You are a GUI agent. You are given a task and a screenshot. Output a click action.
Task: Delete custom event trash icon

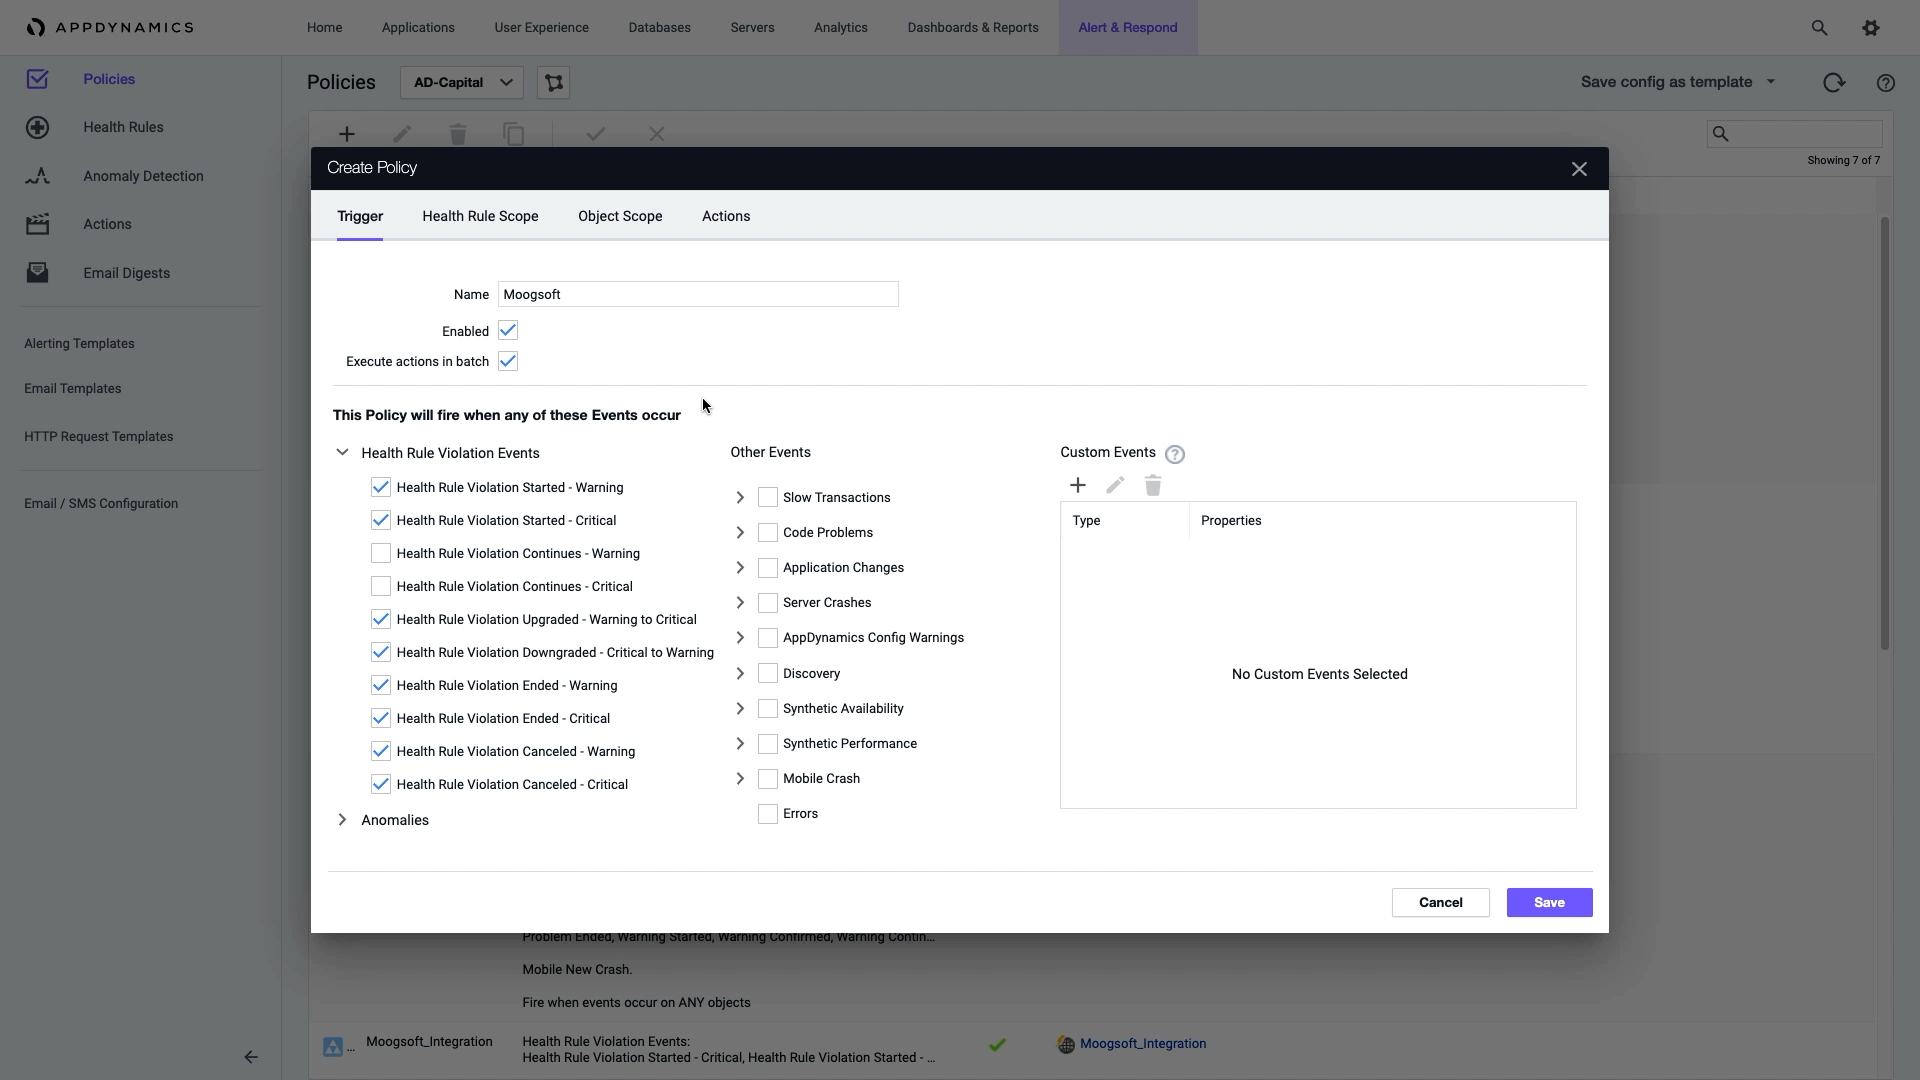1153,485
